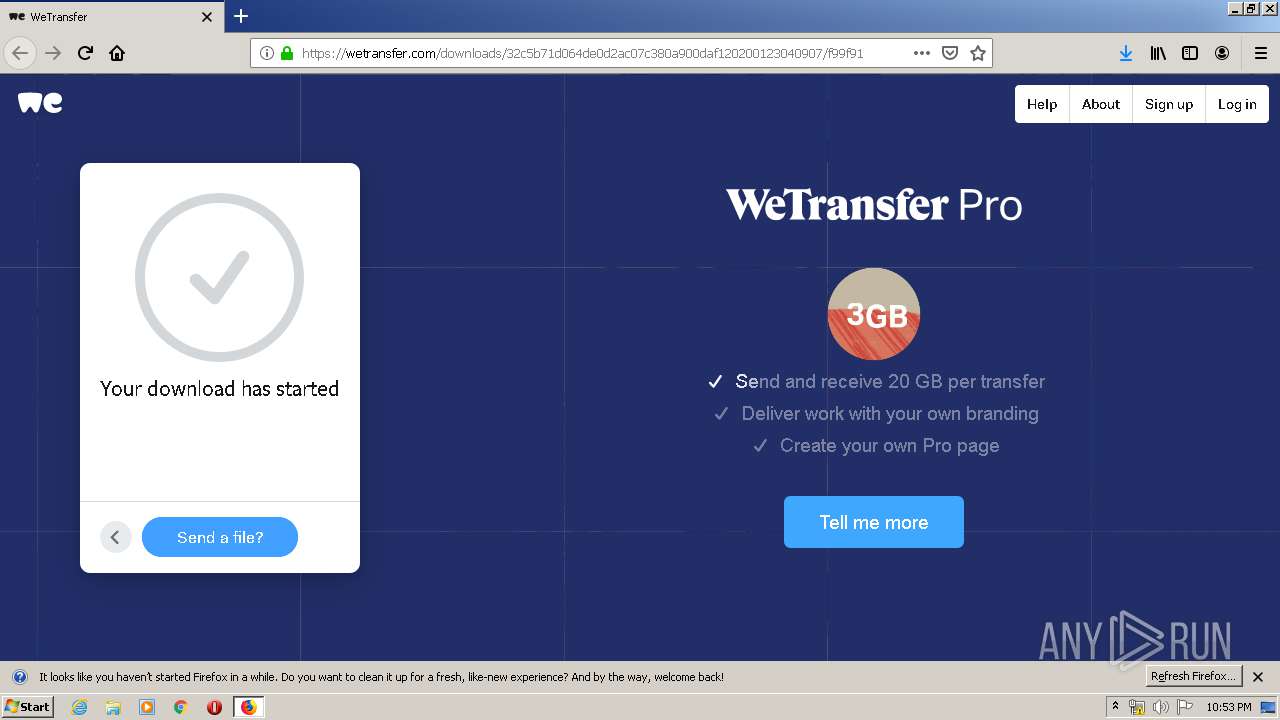1280x720 pixels.
Task: Bookmark this page with star icon
Action: coord(978,53)
